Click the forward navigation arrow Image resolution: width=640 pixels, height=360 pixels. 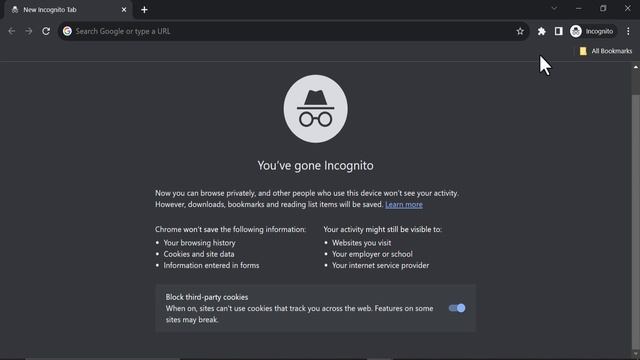(29, 31)
